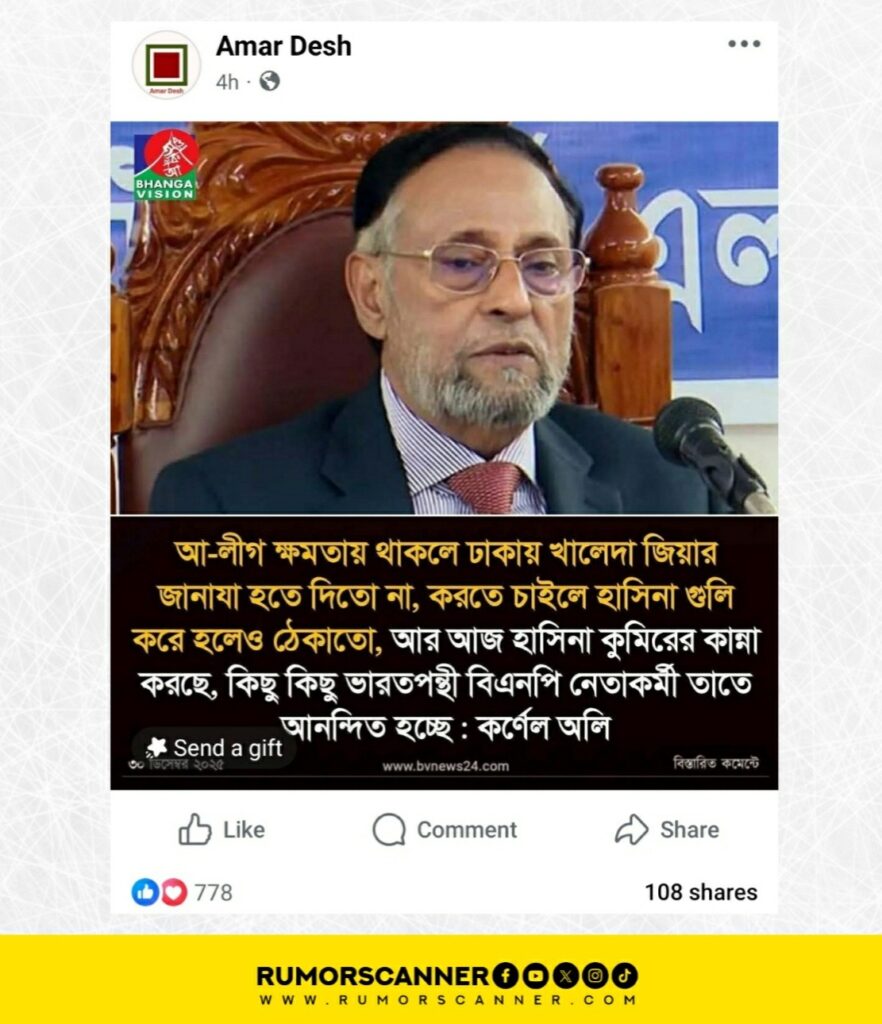Click the globe public-visibility icon

pos(270,82)
